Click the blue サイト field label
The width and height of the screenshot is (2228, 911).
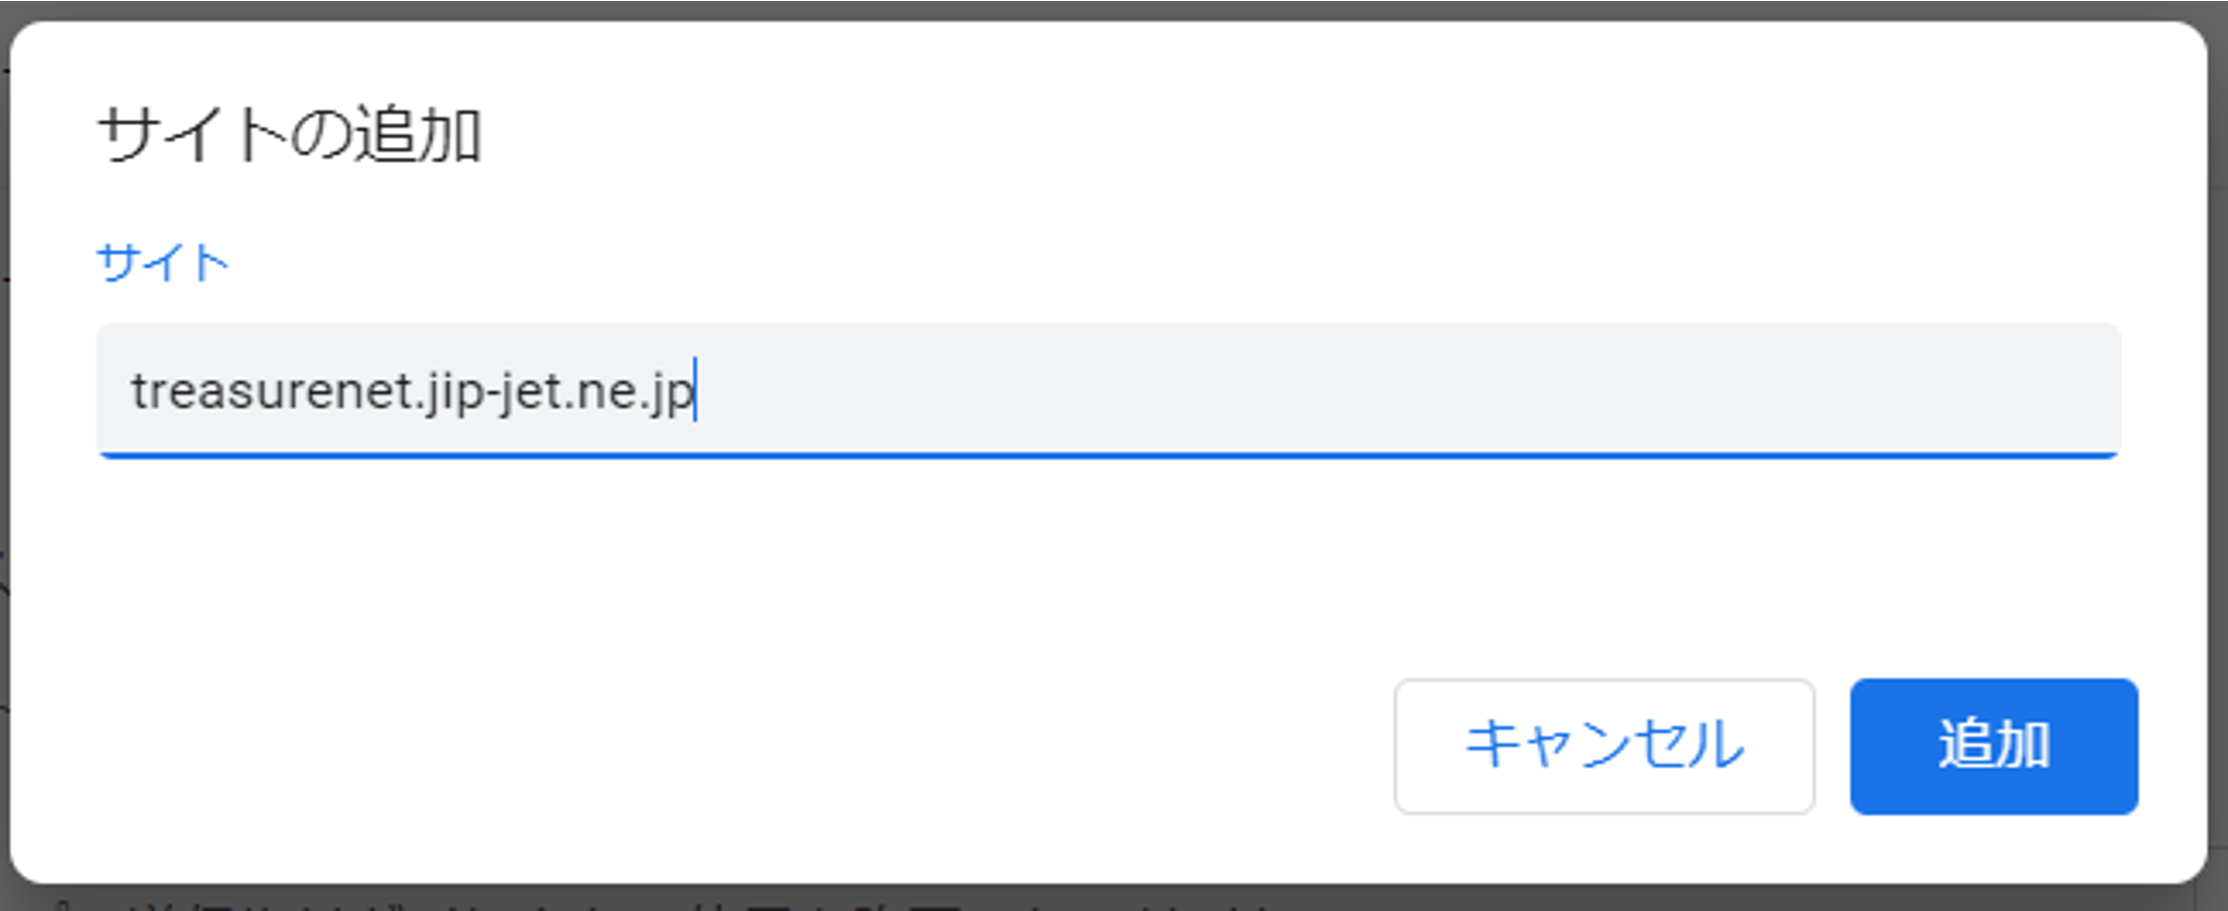[x=163, y=262]
